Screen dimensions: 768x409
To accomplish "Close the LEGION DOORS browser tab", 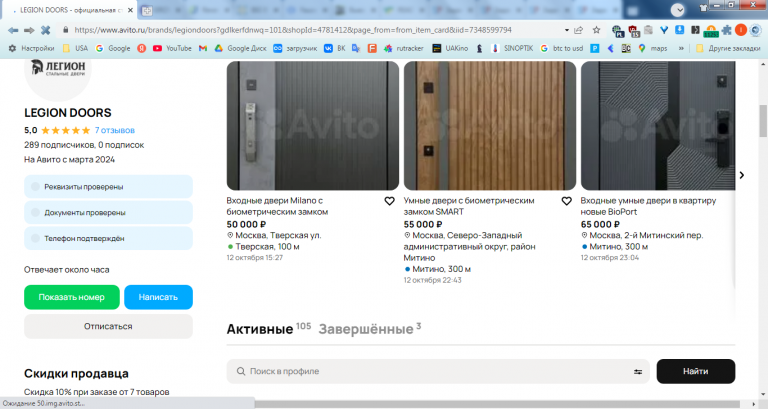I will coord(130,10).
